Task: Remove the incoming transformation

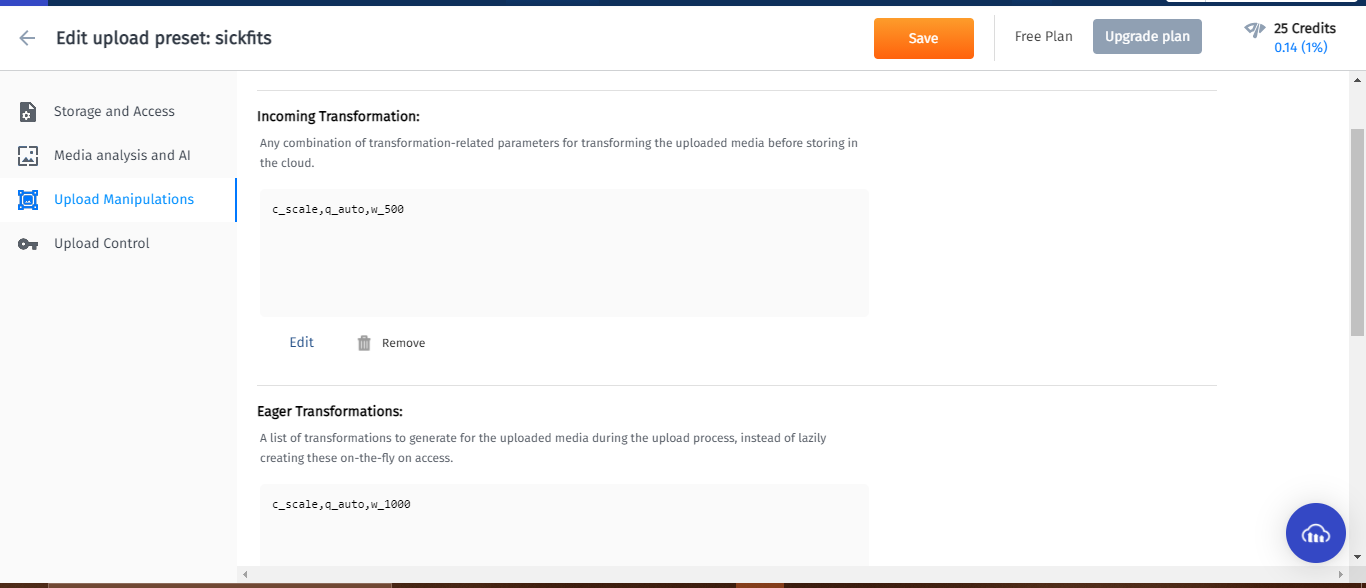Action: [404, 343]
